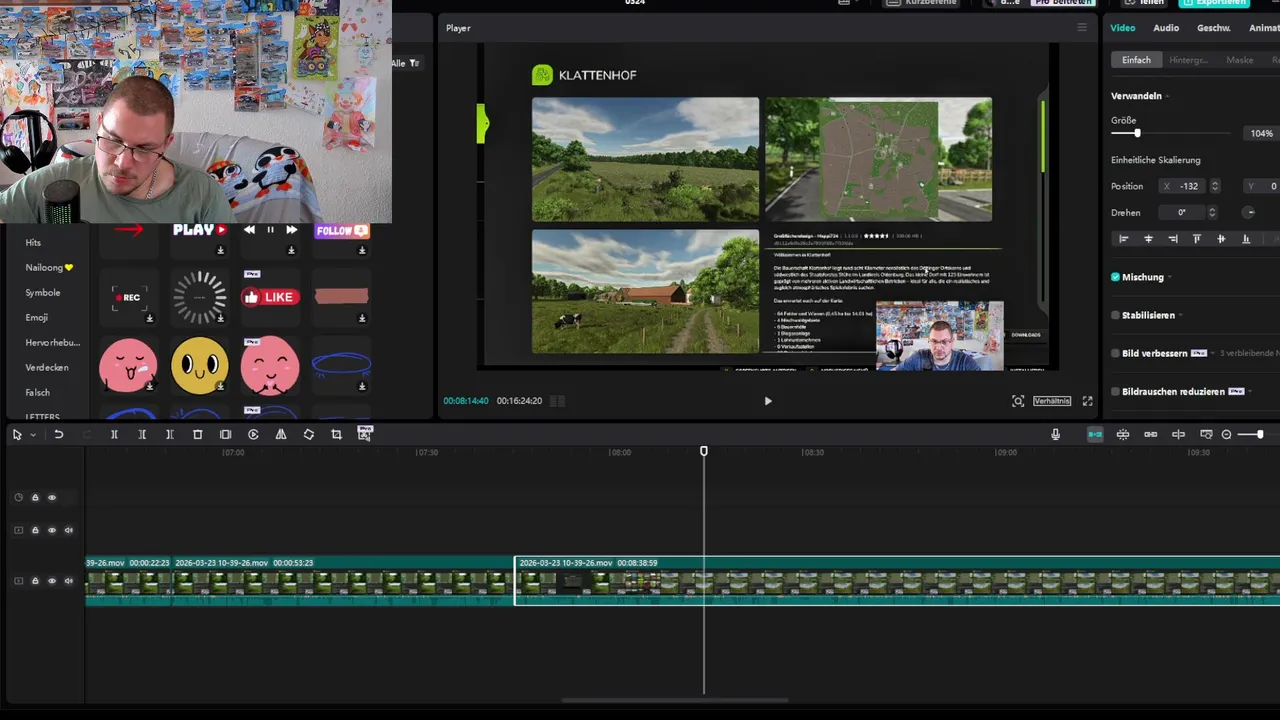Viewport: 1280px width, 720px height.
Task: Click the freeze-frame icon in timeline toolbar
Action: (225, 434)
